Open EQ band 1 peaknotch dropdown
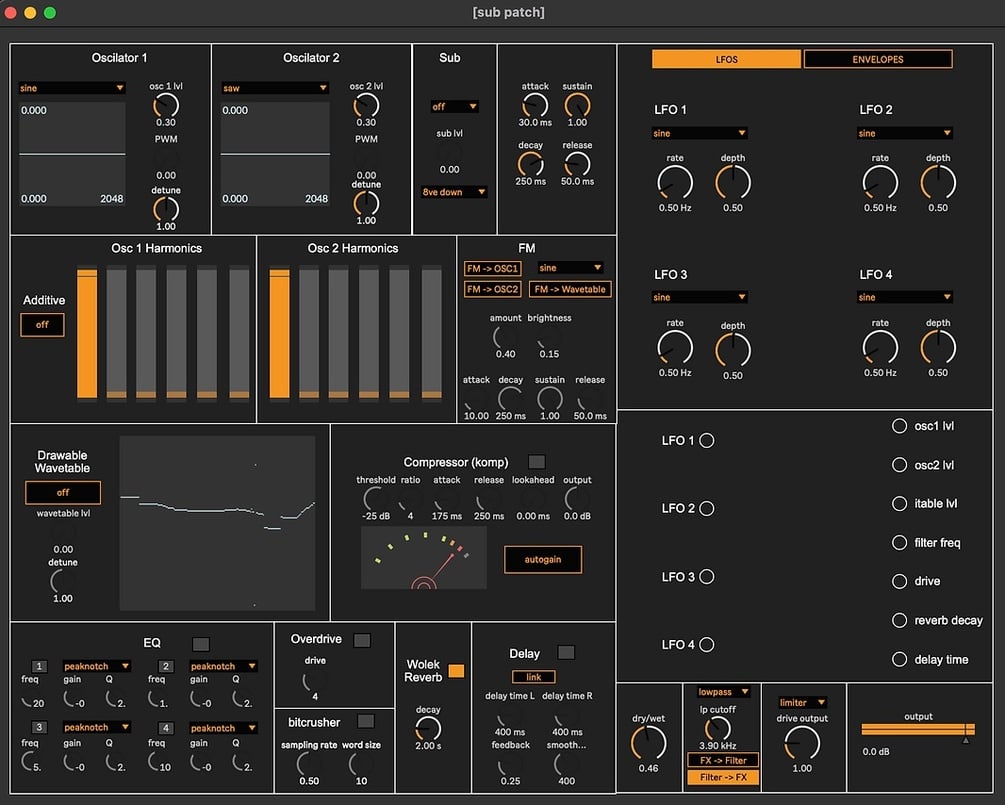This screenshot has width=1005, height=805. click(97, 666)
